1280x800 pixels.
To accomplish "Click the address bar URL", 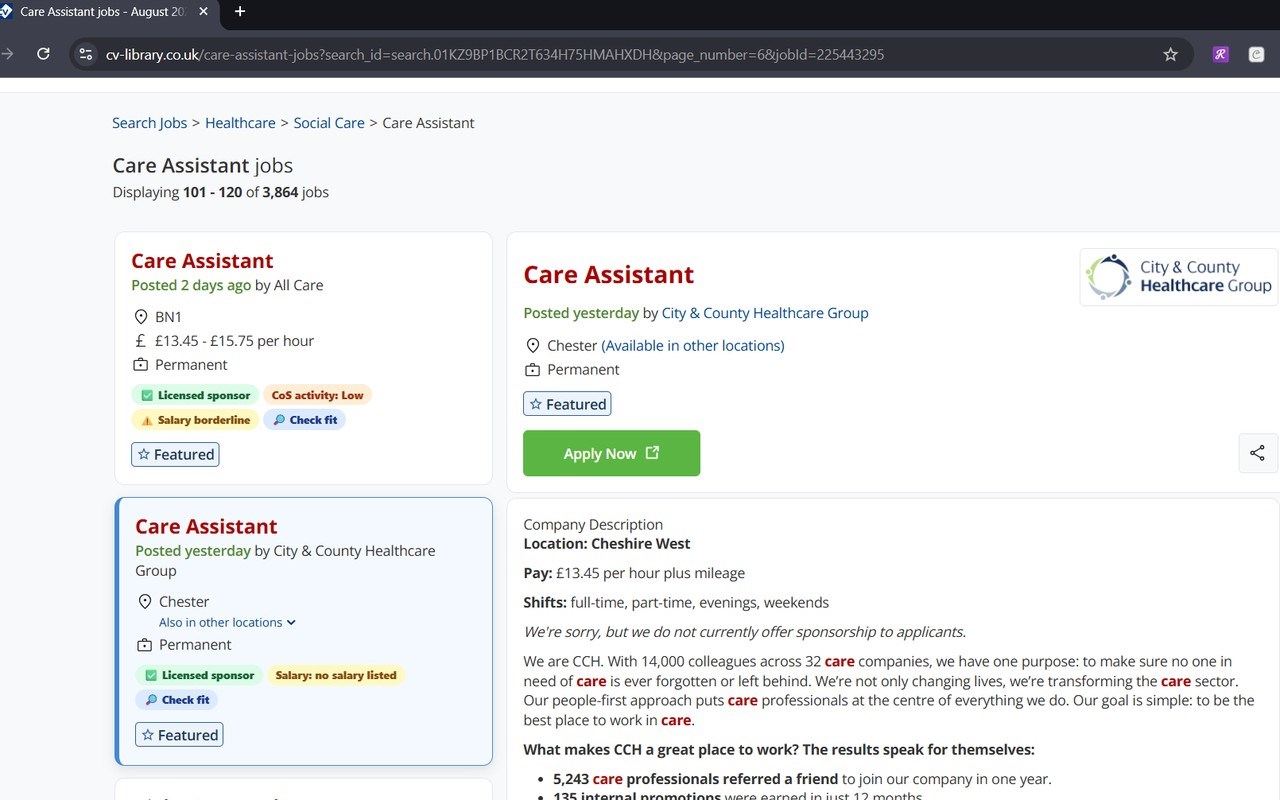I will click(x=495, y=54).
